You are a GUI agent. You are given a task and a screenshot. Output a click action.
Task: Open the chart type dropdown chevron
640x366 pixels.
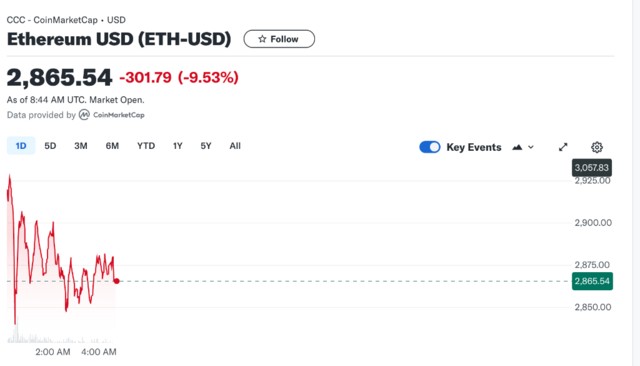[531, 147]
